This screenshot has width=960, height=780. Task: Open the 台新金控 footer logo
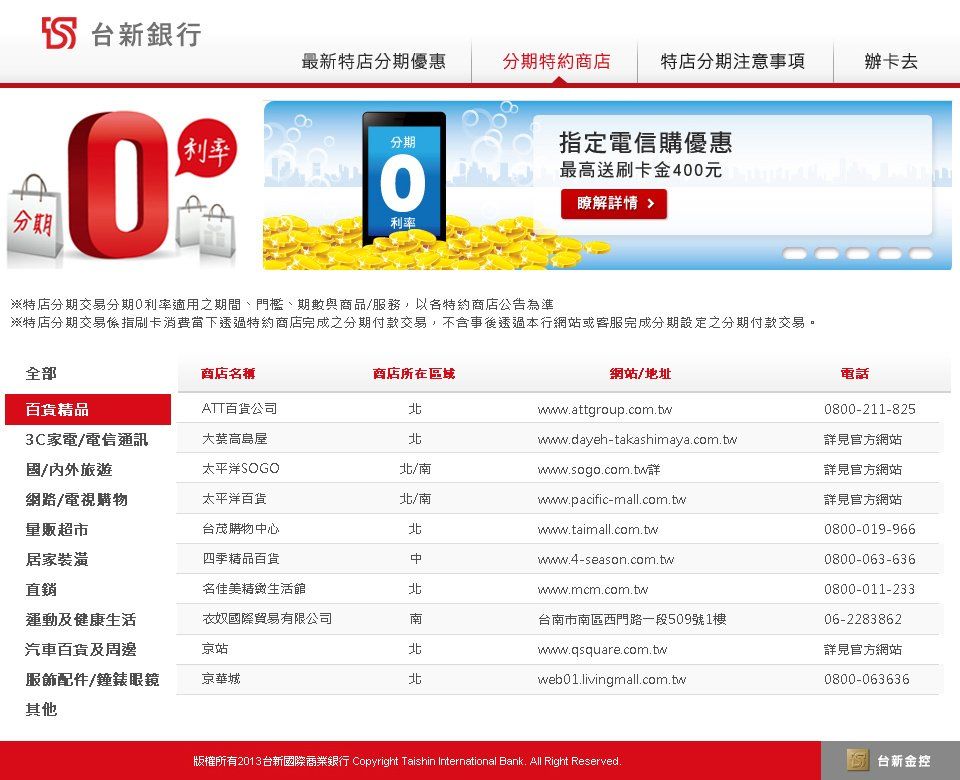point(890,760)
